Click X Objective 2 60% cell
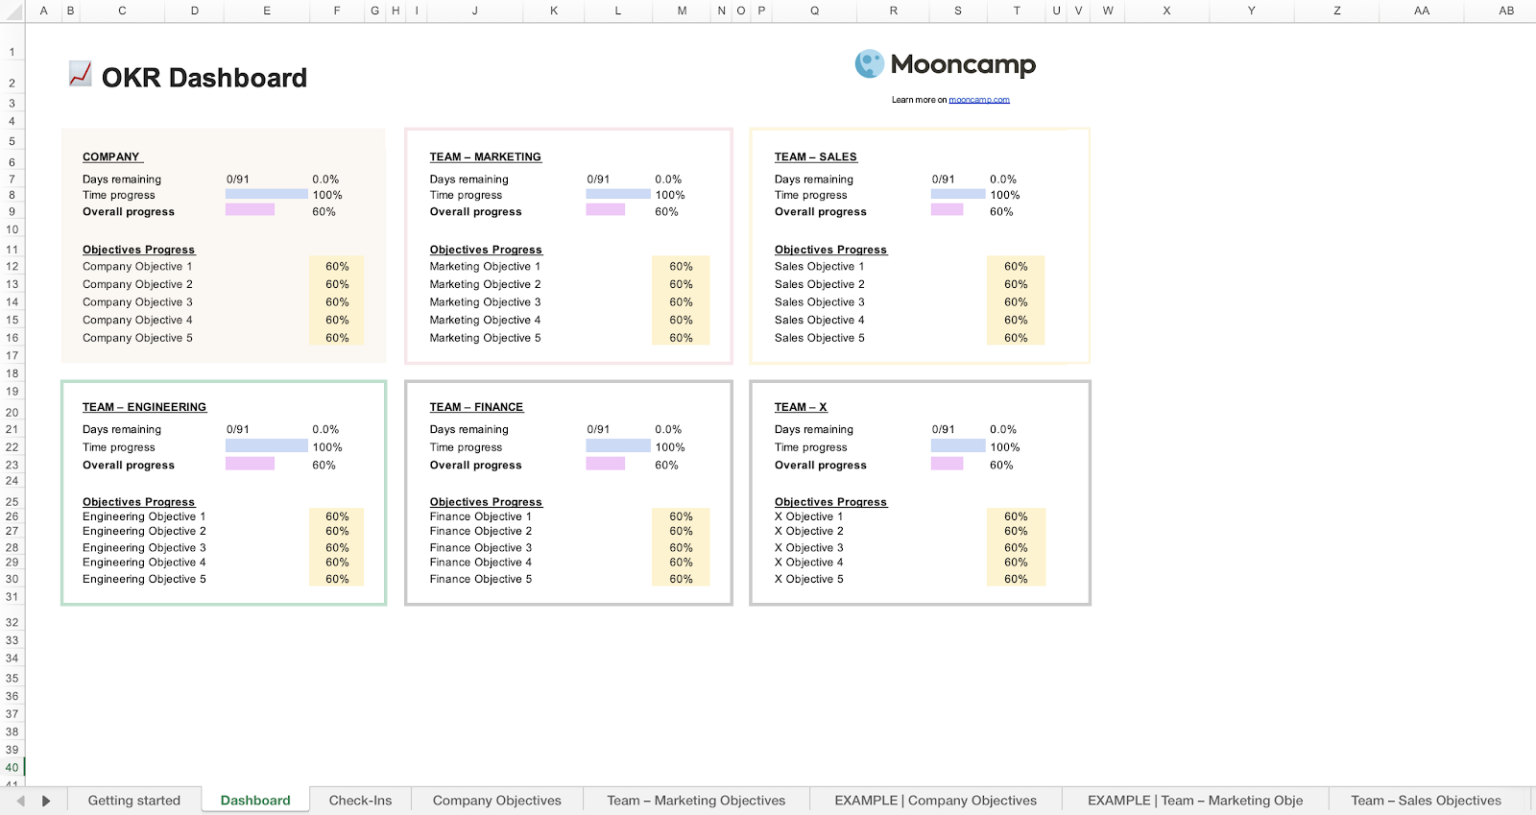Viewport: 1536px width, 815px height. tap(1016, 532)
